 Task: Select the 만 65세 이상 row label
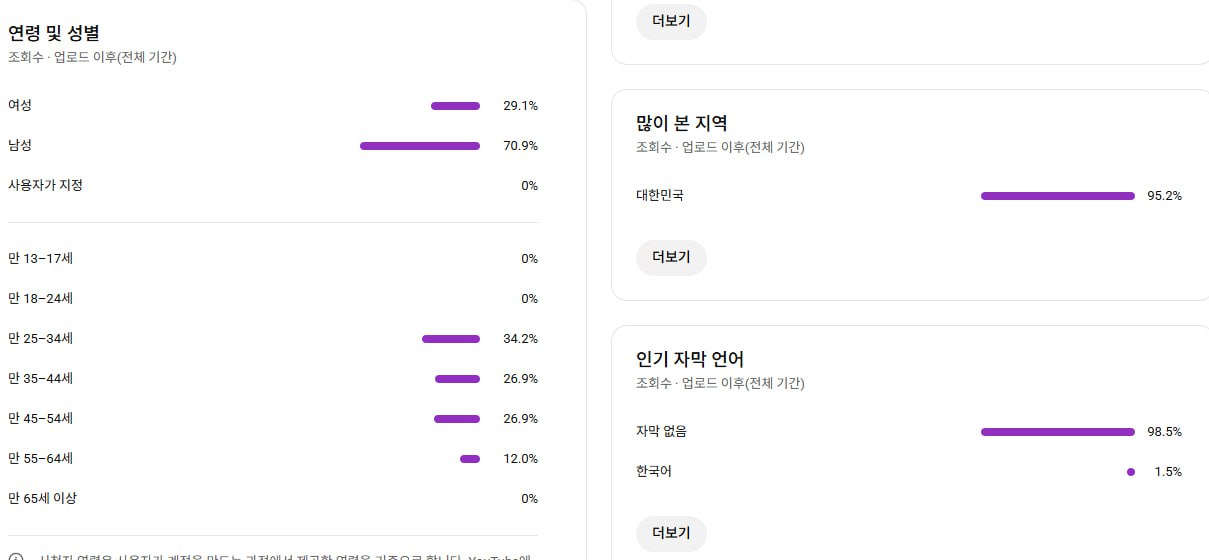click(x=42, y=498)
